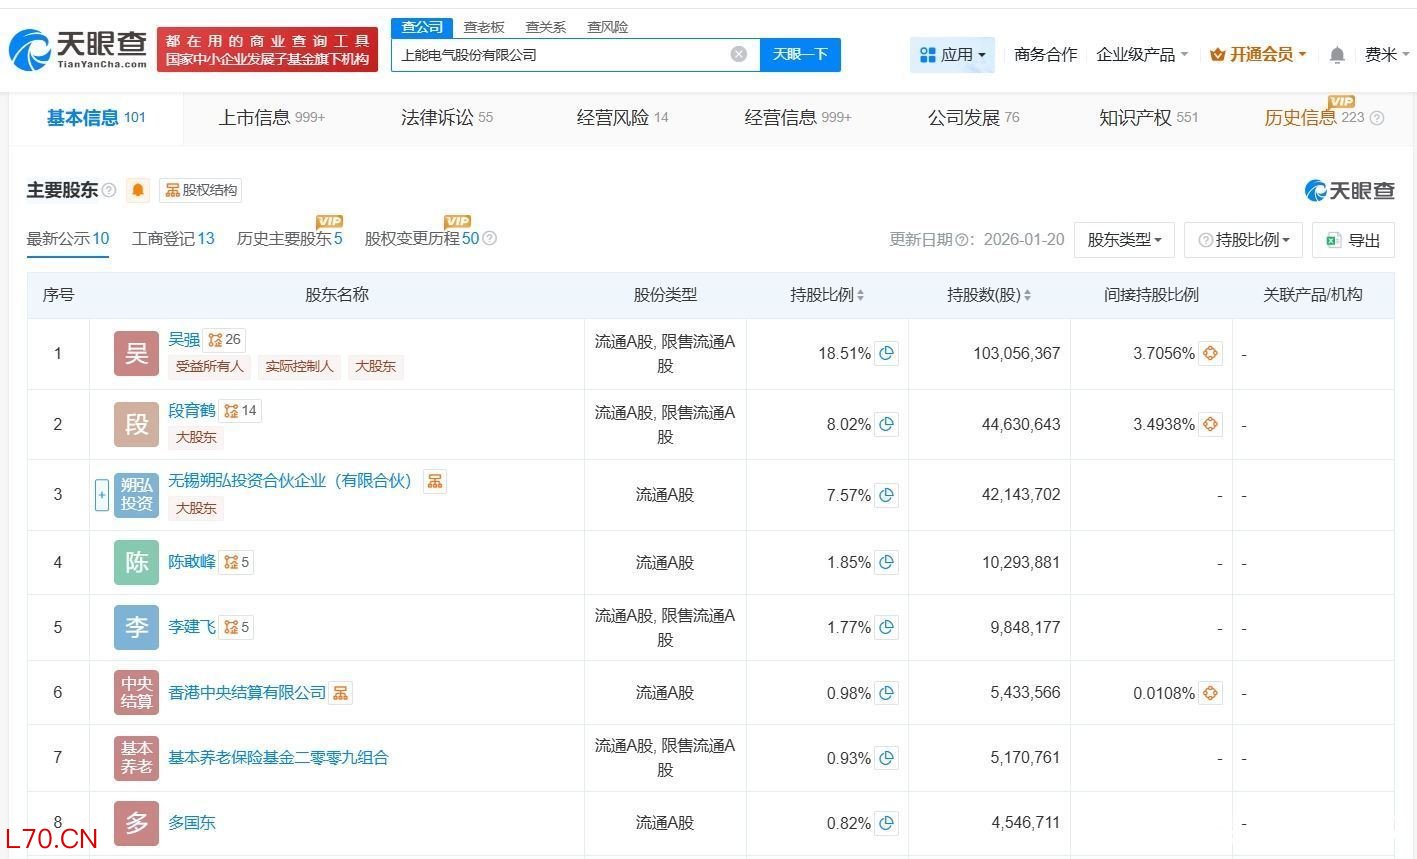Export shareholder list with 导出 button
The width and height of the screenshot is (1417, 859).
[x=1353, y=240]
